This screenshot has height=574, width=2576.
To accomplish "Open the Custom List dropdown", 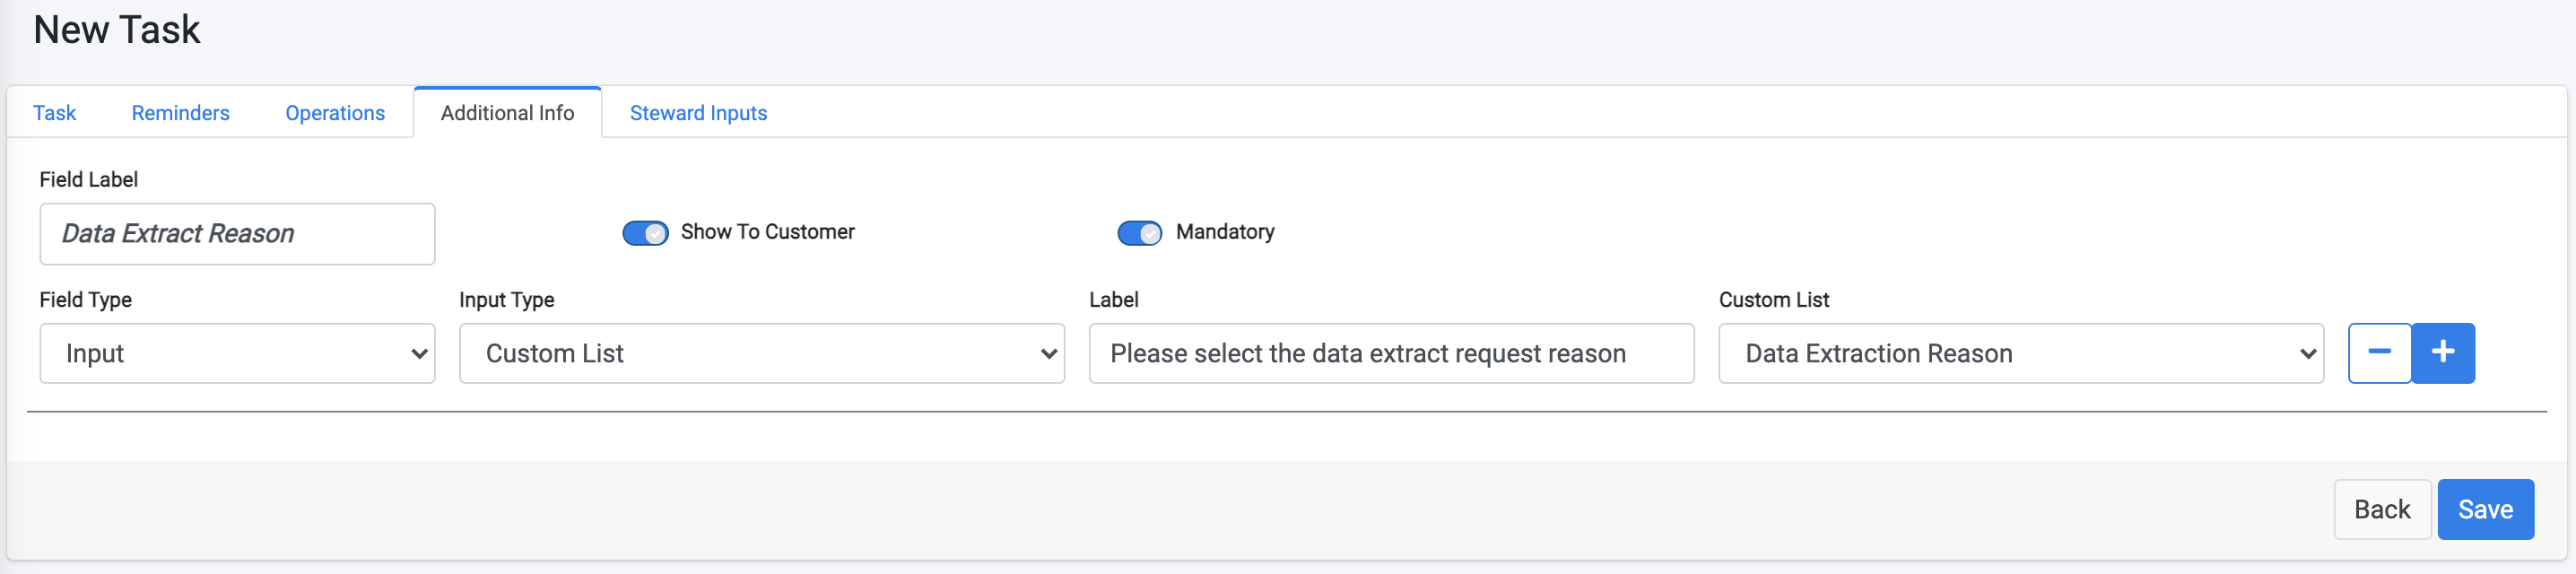I will point(2020,353).
